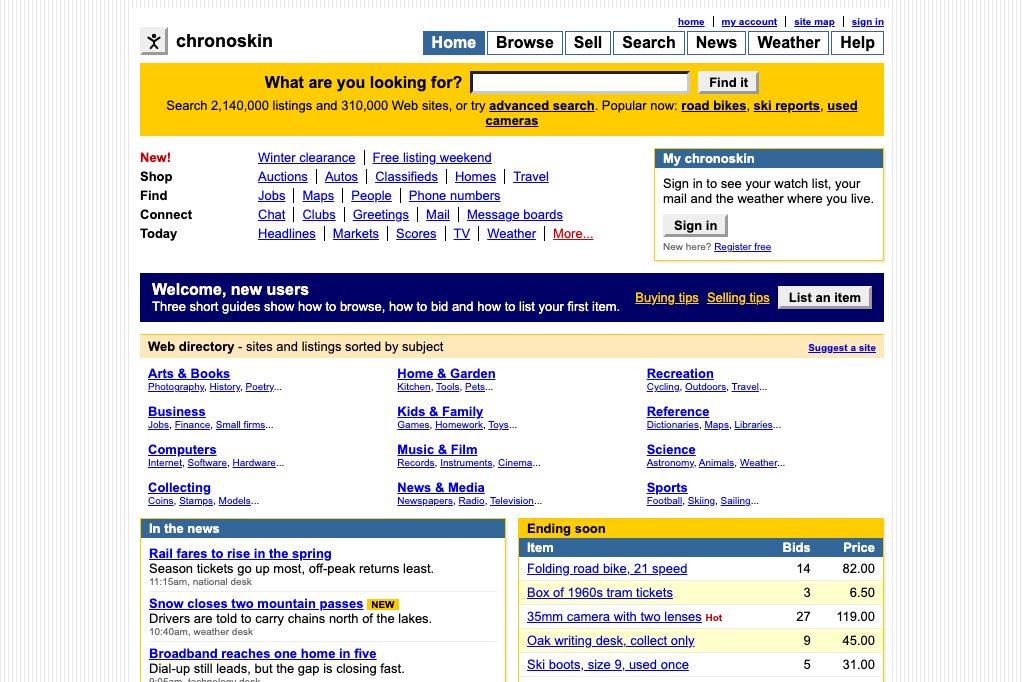Click the Find it button
1024x682 pixels.
pos(728,82)
